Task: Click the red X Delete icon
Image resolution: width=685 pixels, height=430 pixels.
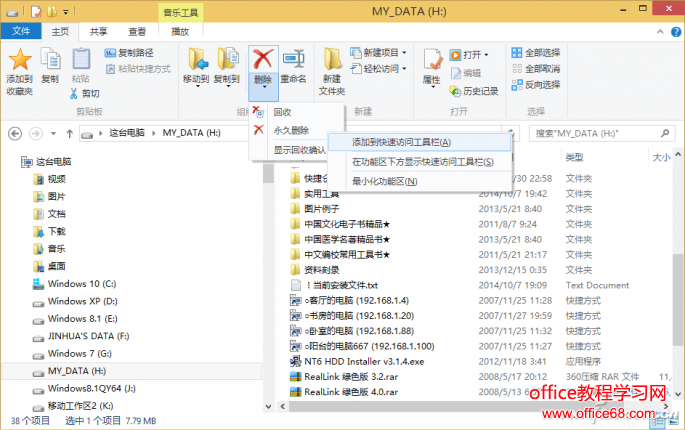Action: pos(263,59)
